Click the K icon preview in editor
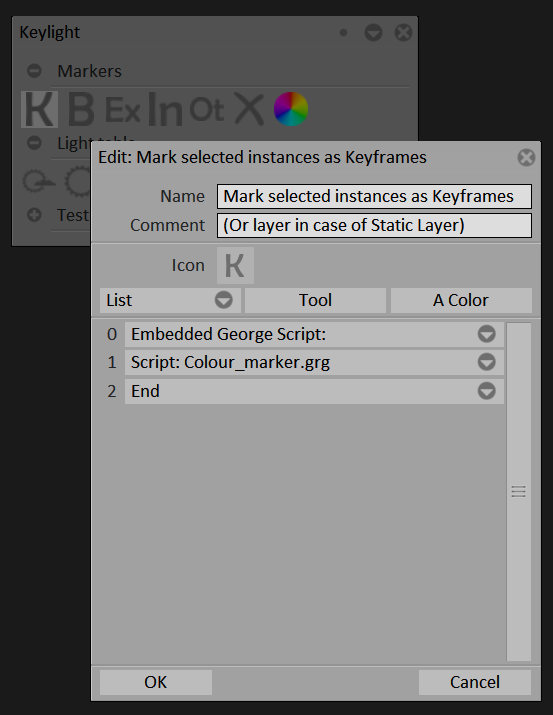This screenshot has width=553, height=715. coord(235,265)
